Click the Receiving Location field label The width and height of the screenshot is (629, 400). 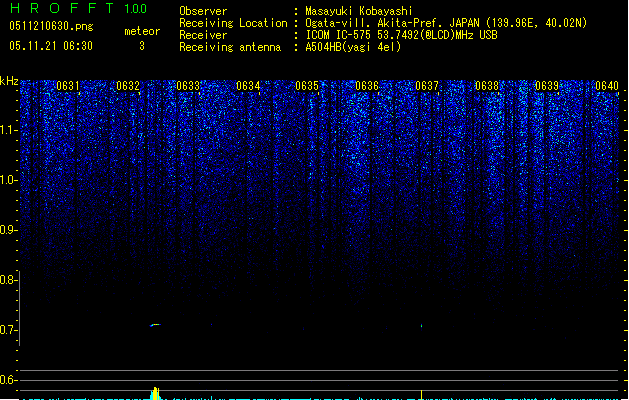(233, 23)
